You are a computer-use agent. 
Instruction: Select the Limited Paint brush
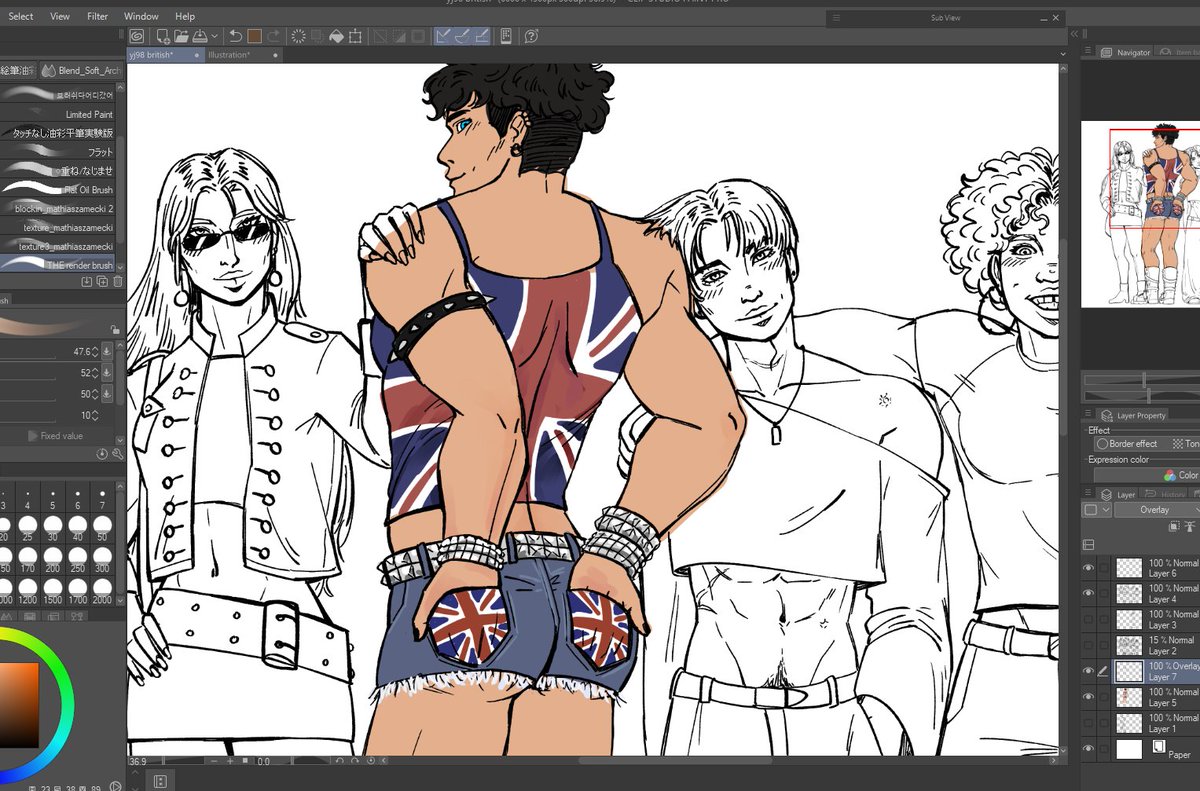click(x=58, y=115)
